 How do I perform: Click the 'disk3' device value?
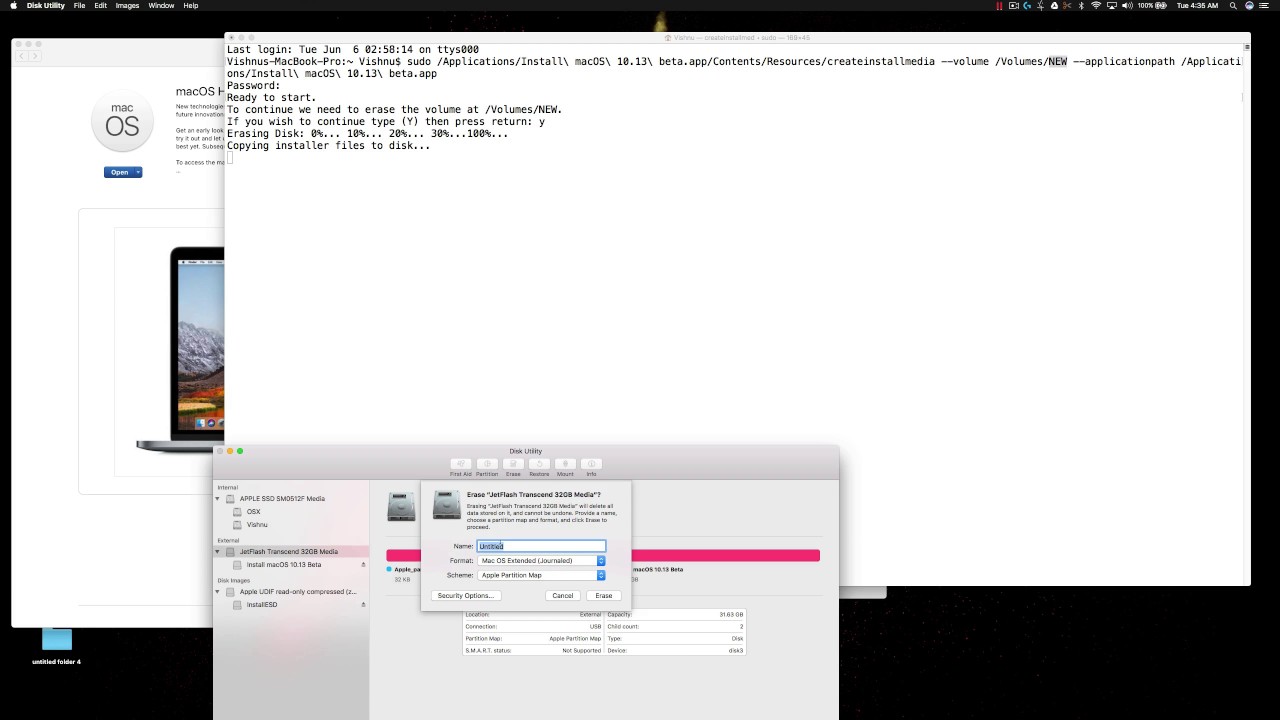[x=735, y=651]
